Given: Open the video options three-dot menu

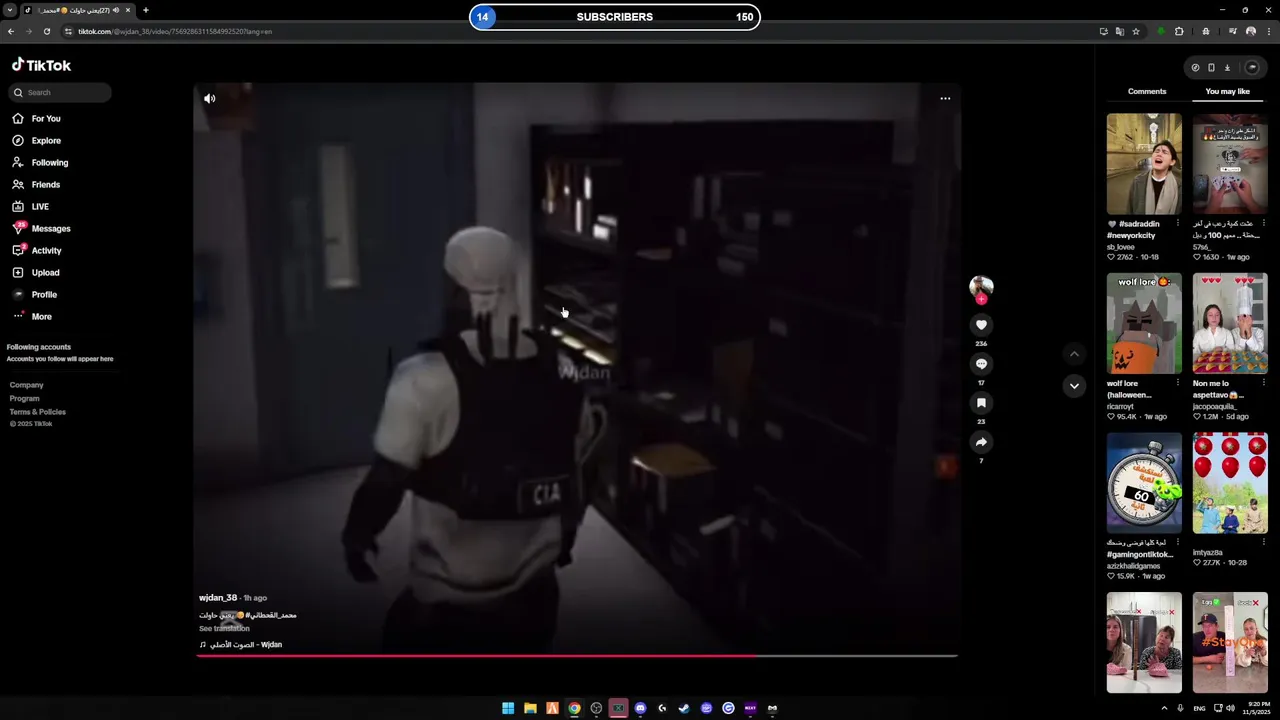Looking at the screenshot, I should [945, 98].
